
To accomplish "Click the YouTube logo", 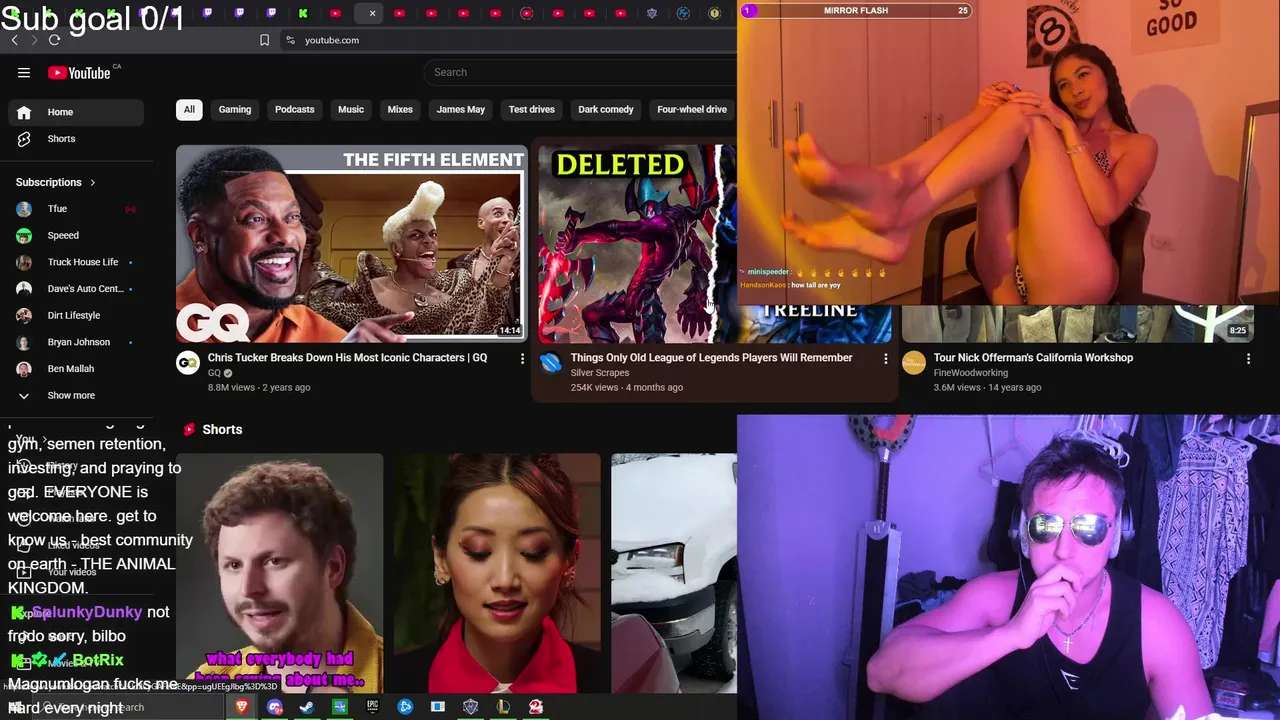I will (x=80, y=73).
